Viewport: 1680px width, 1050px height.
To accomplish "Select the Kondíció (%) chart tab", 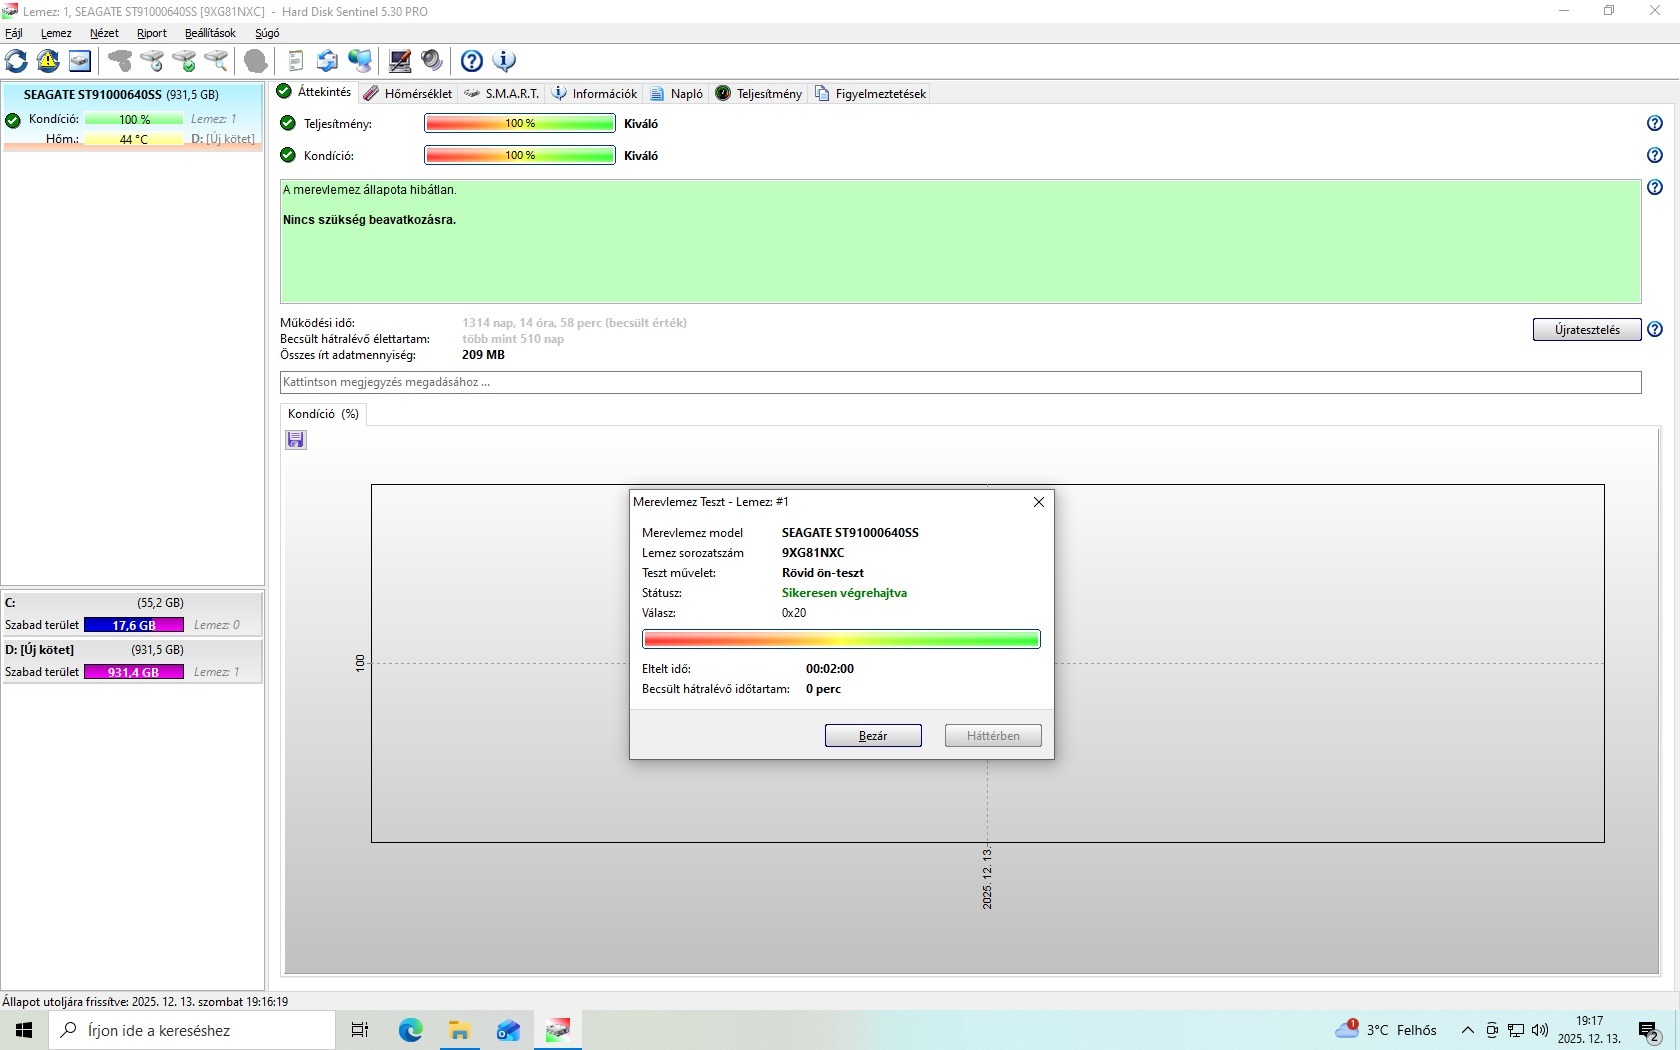I will click(x=323, y=414).
